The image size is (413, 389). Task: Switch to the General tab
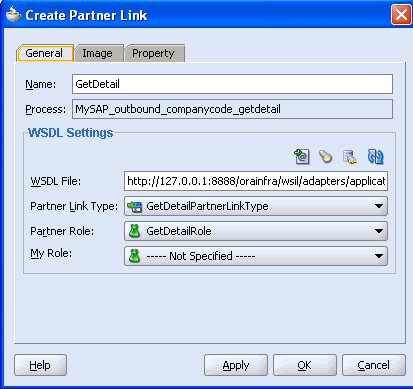click(44, 53)
